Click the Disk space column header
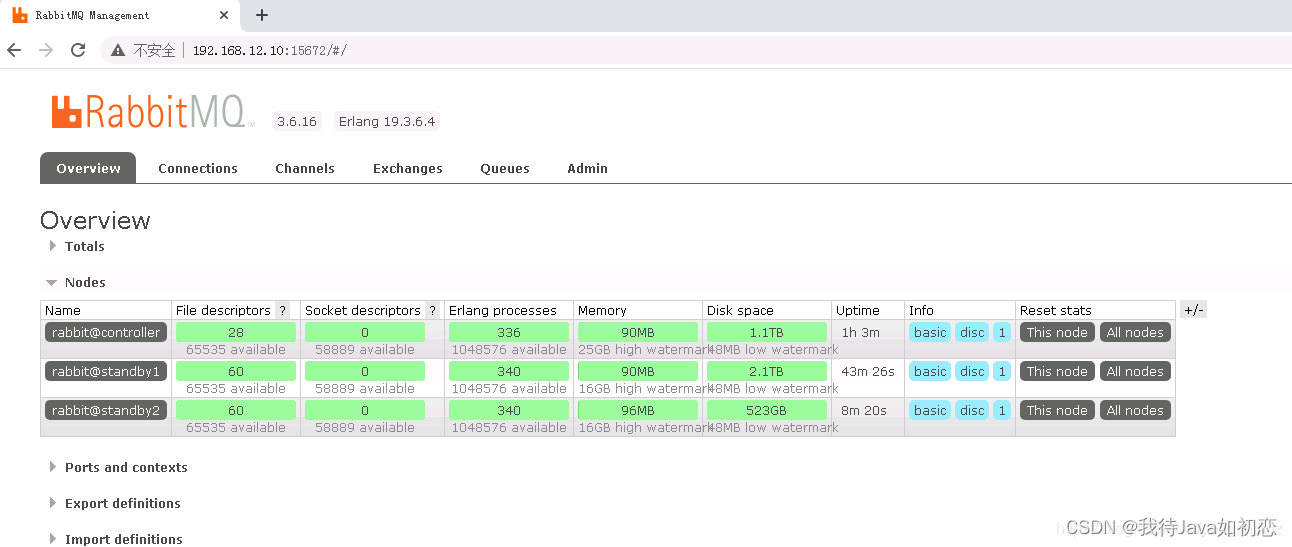Image resolution: width=1292 pixels, height=547 pixels. [740, 310]
